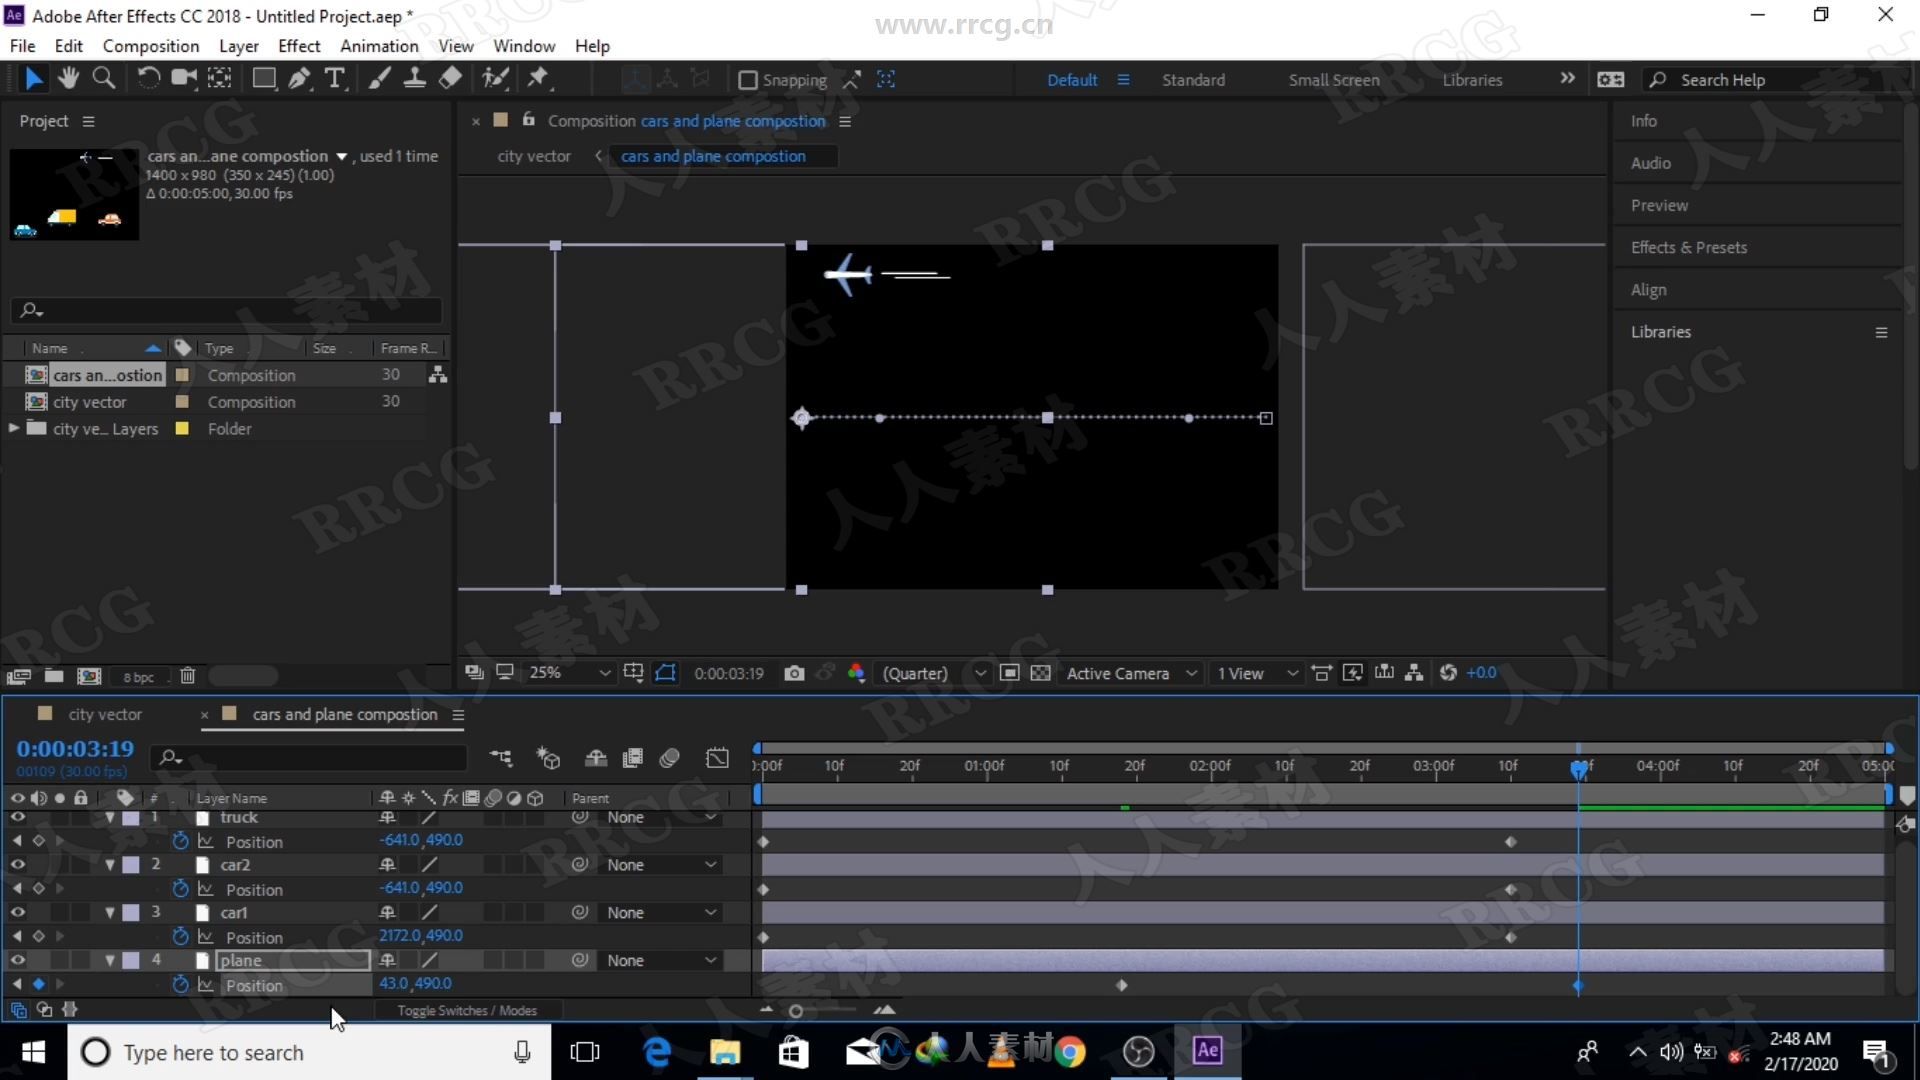This screenshot has width=1920, height=1080.
Task: Select the Standard workspace button
Action: coord(1189,79)
